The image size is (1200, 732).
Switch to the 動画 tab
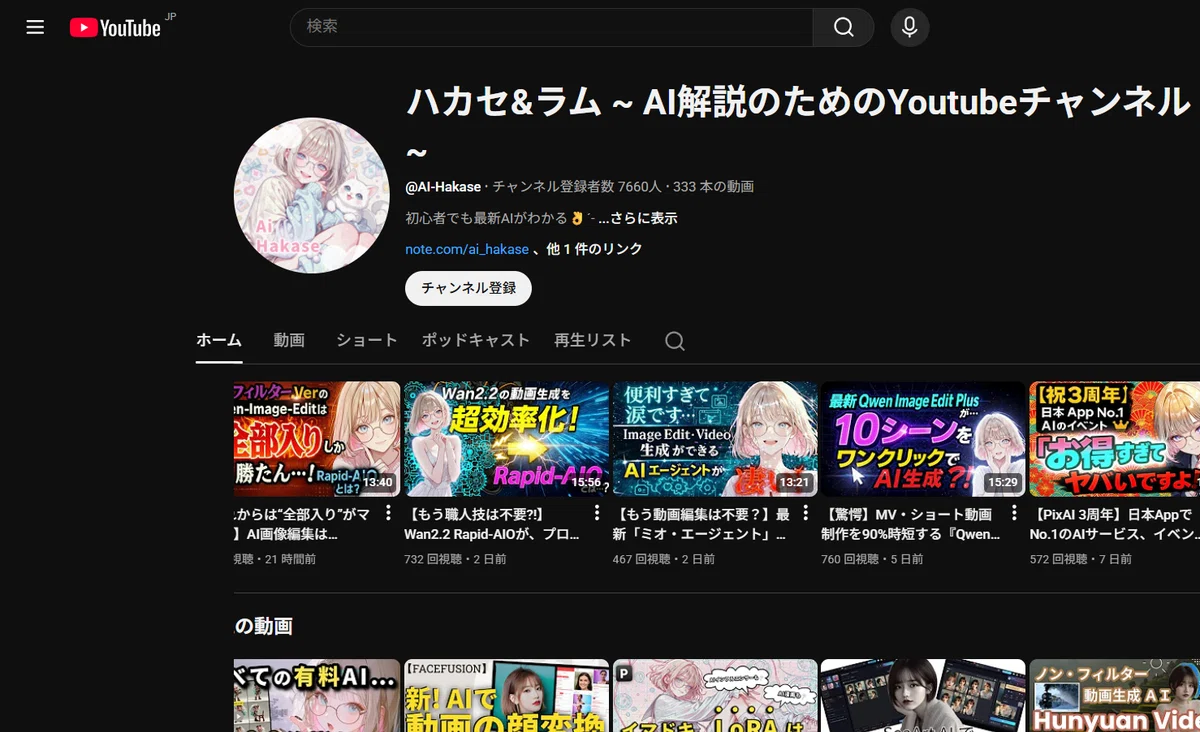point(289,340)
